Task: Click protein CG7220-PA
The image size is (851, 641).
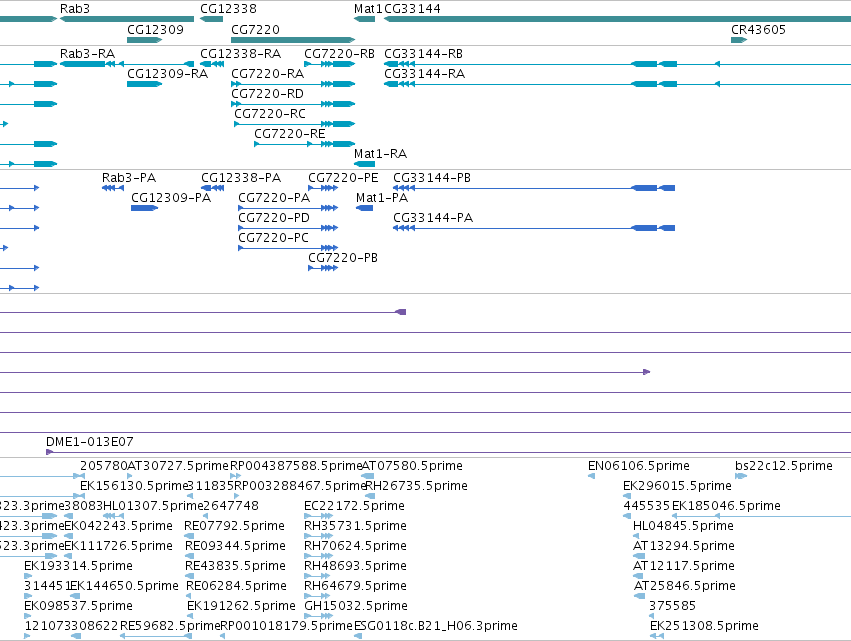Action: (x=274, y=198)
